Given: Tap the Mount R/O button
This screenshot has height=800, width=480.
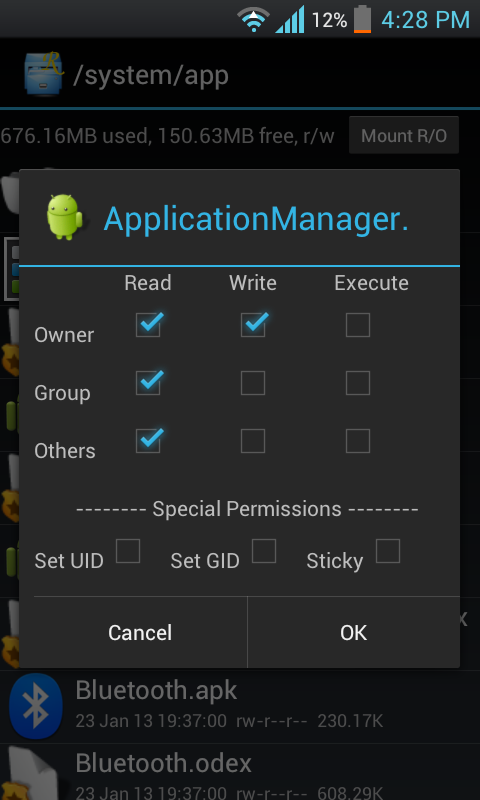Looking at the screenshot, I should pyautogui.click(x=404, y=135).
